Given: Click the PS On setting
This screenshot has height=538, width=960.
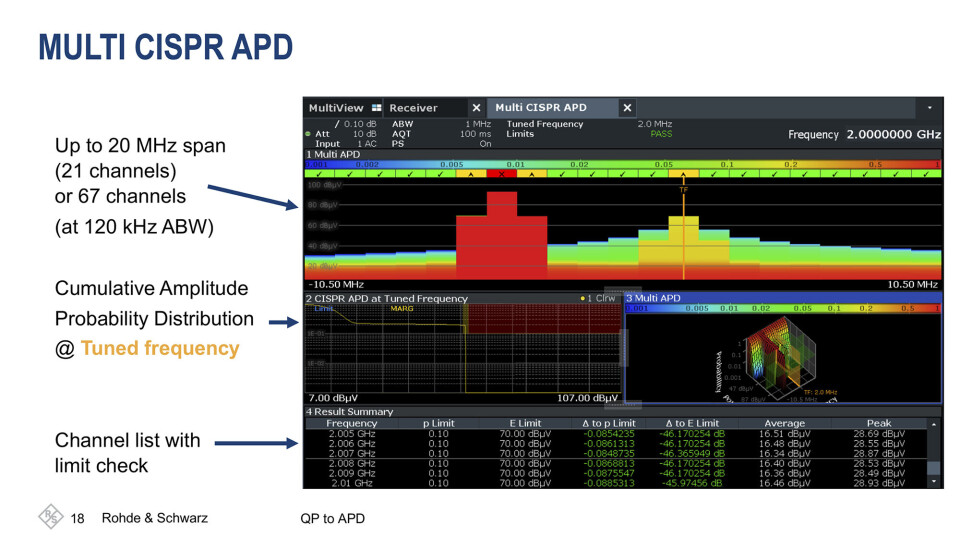Looking at the screenshot, I should (441, 143).
